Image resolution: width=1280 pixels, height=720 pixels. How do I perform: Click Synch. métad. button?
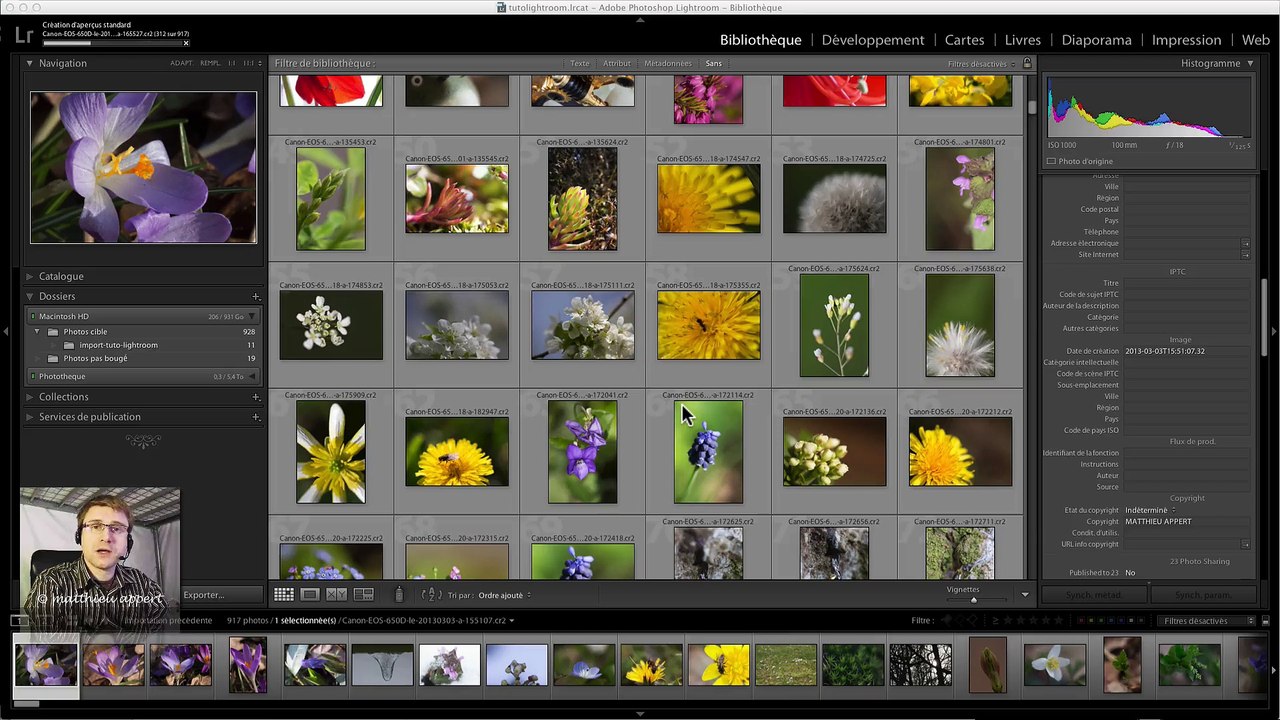click(1095, 595)
